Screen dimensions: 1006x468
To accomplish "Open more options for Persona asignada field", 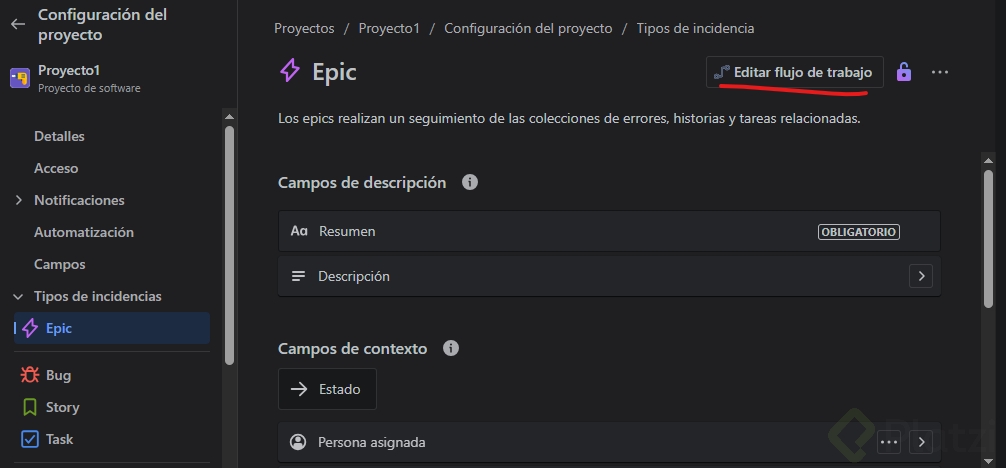I will pyautogui.click(x=889, y=441).
